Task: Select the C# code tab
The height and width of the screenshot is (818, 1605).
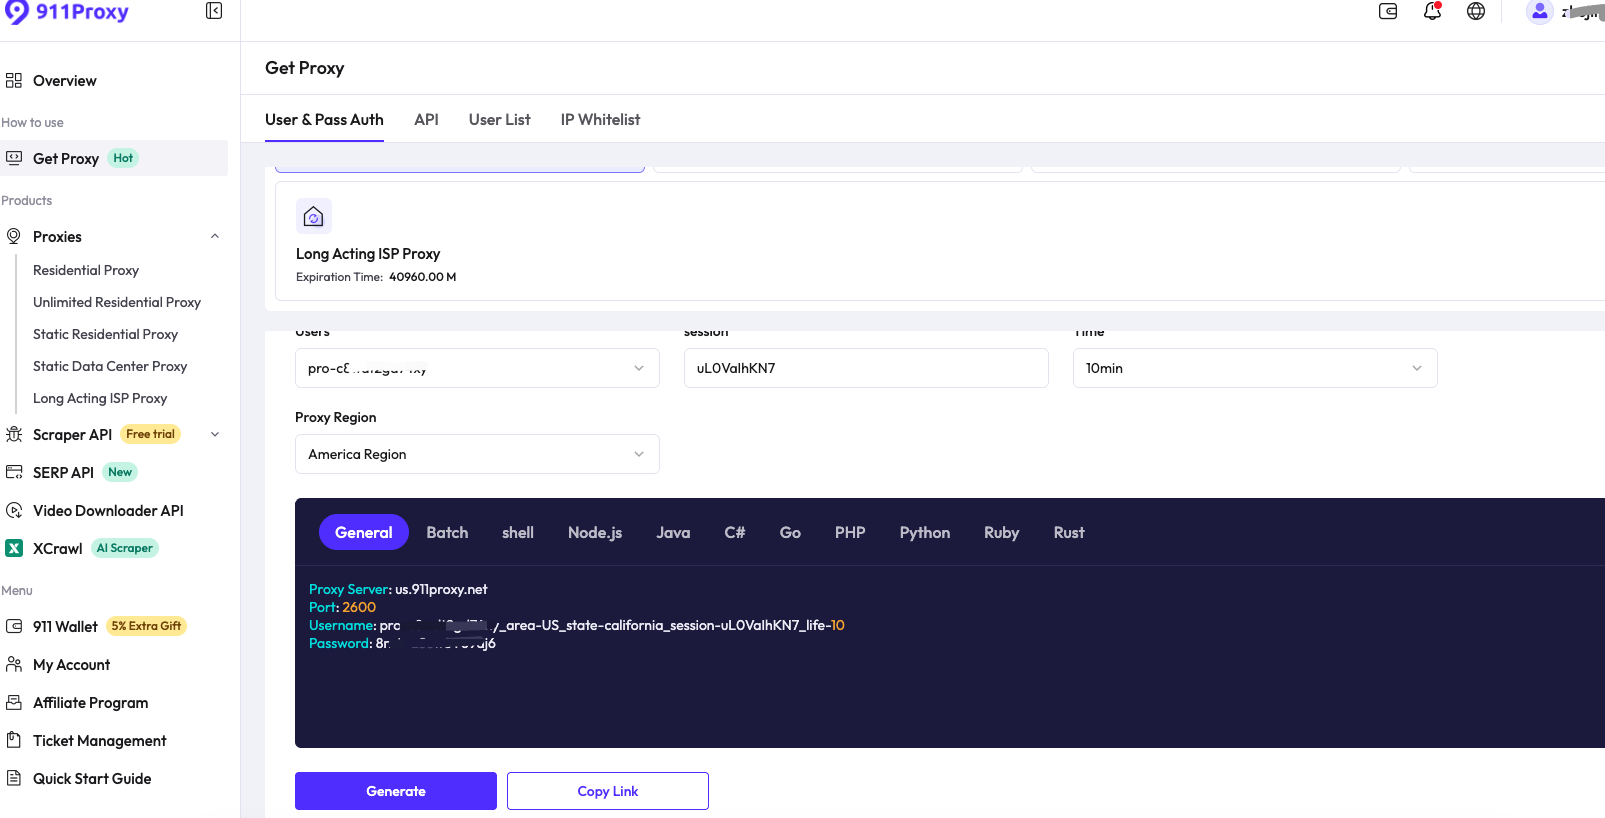Action: pyautogui.click(x=735, y=532)
